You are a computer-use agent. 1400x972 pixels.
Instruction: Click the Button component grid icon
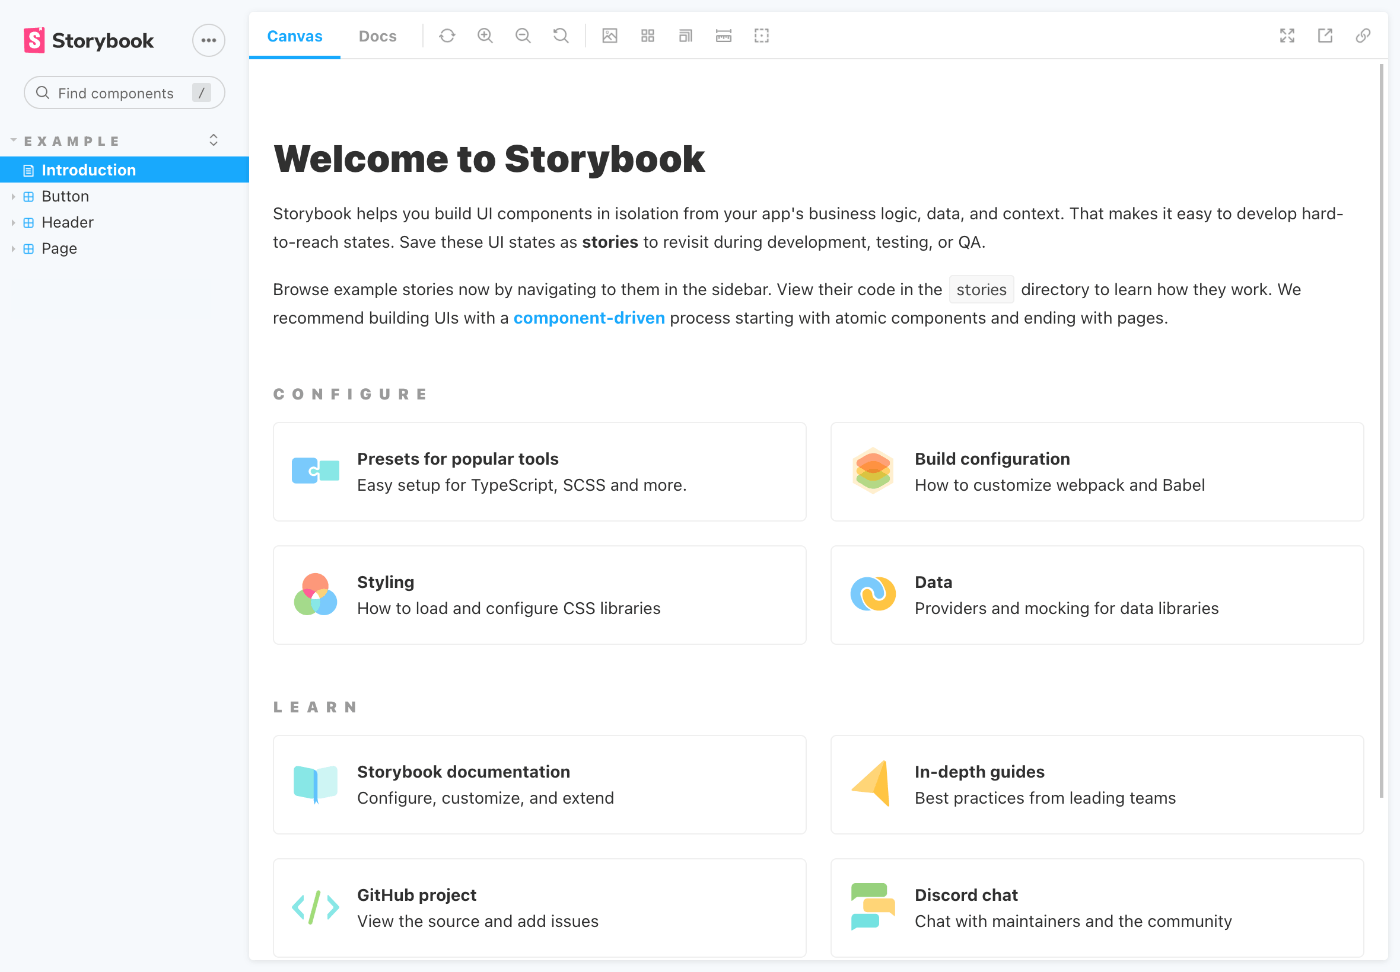29,197
